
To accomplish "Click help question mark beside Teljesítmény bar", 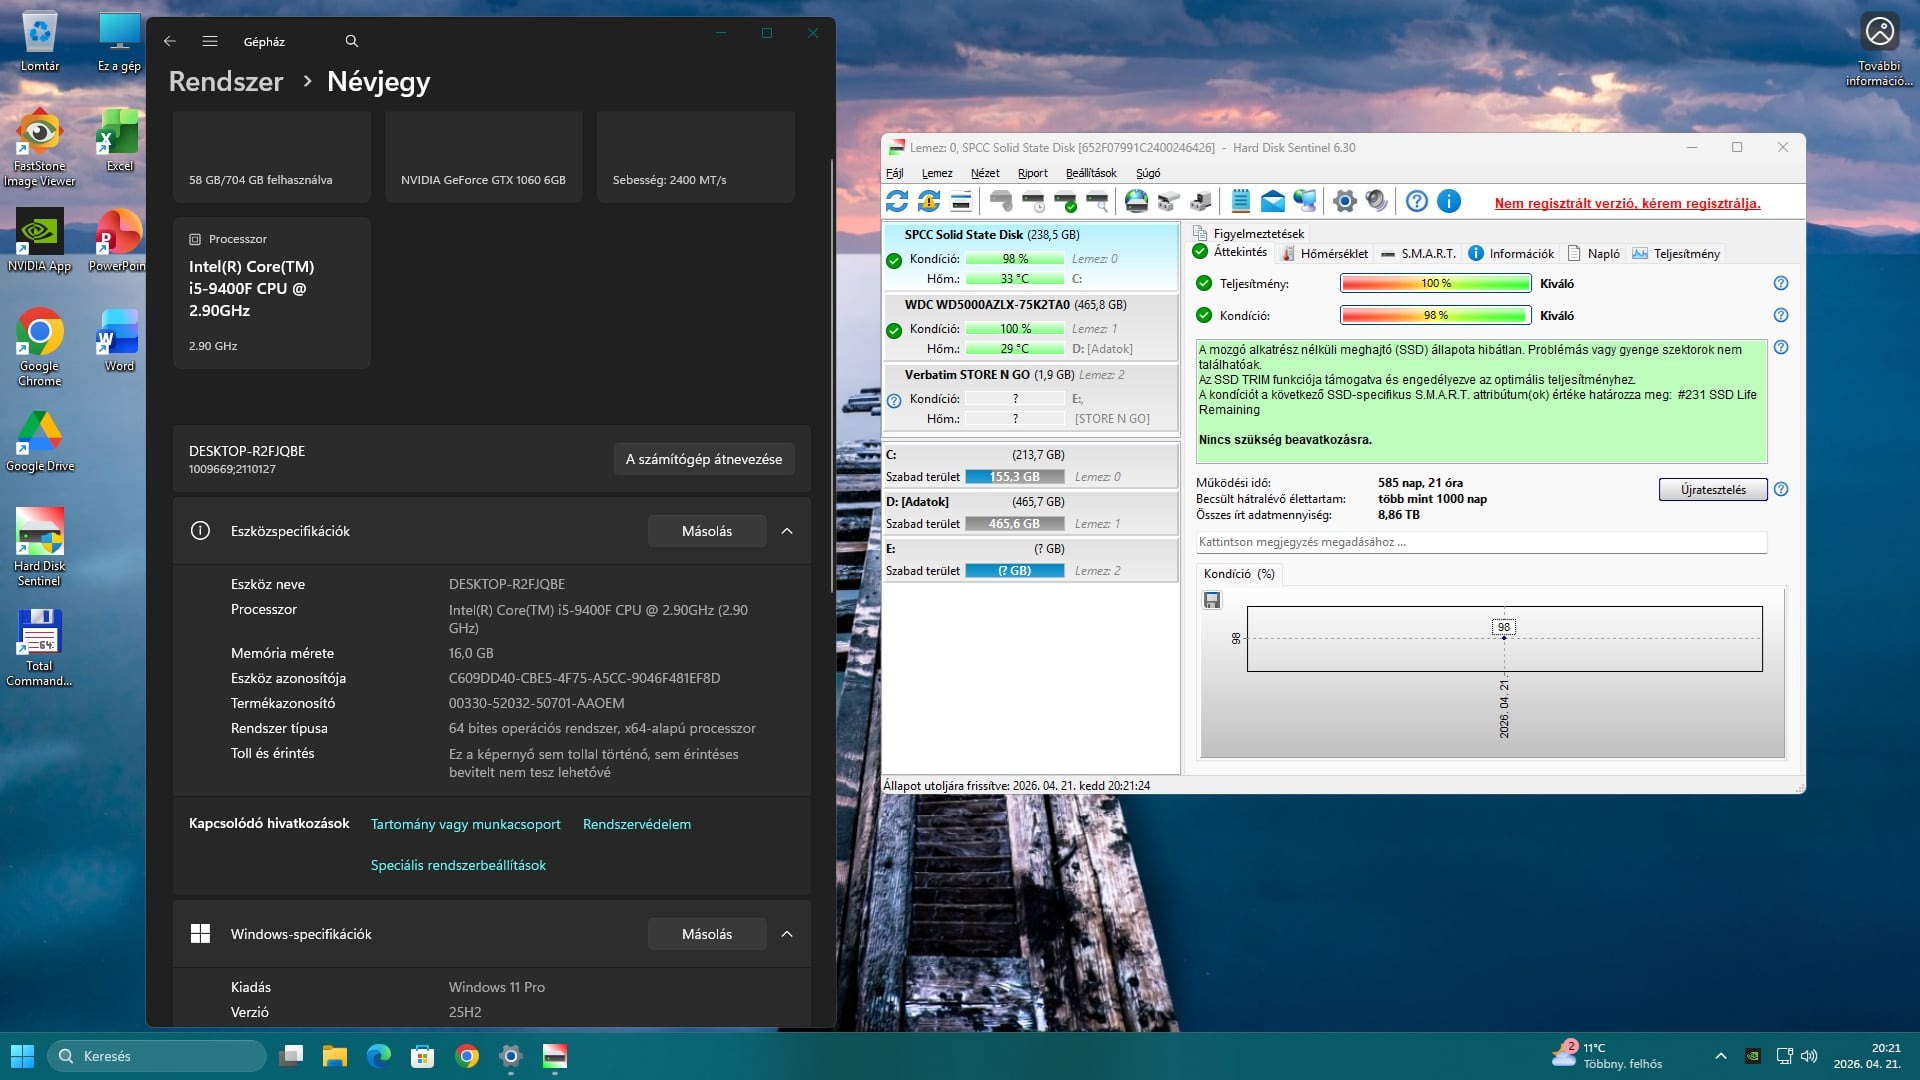I will point(1780,283).
